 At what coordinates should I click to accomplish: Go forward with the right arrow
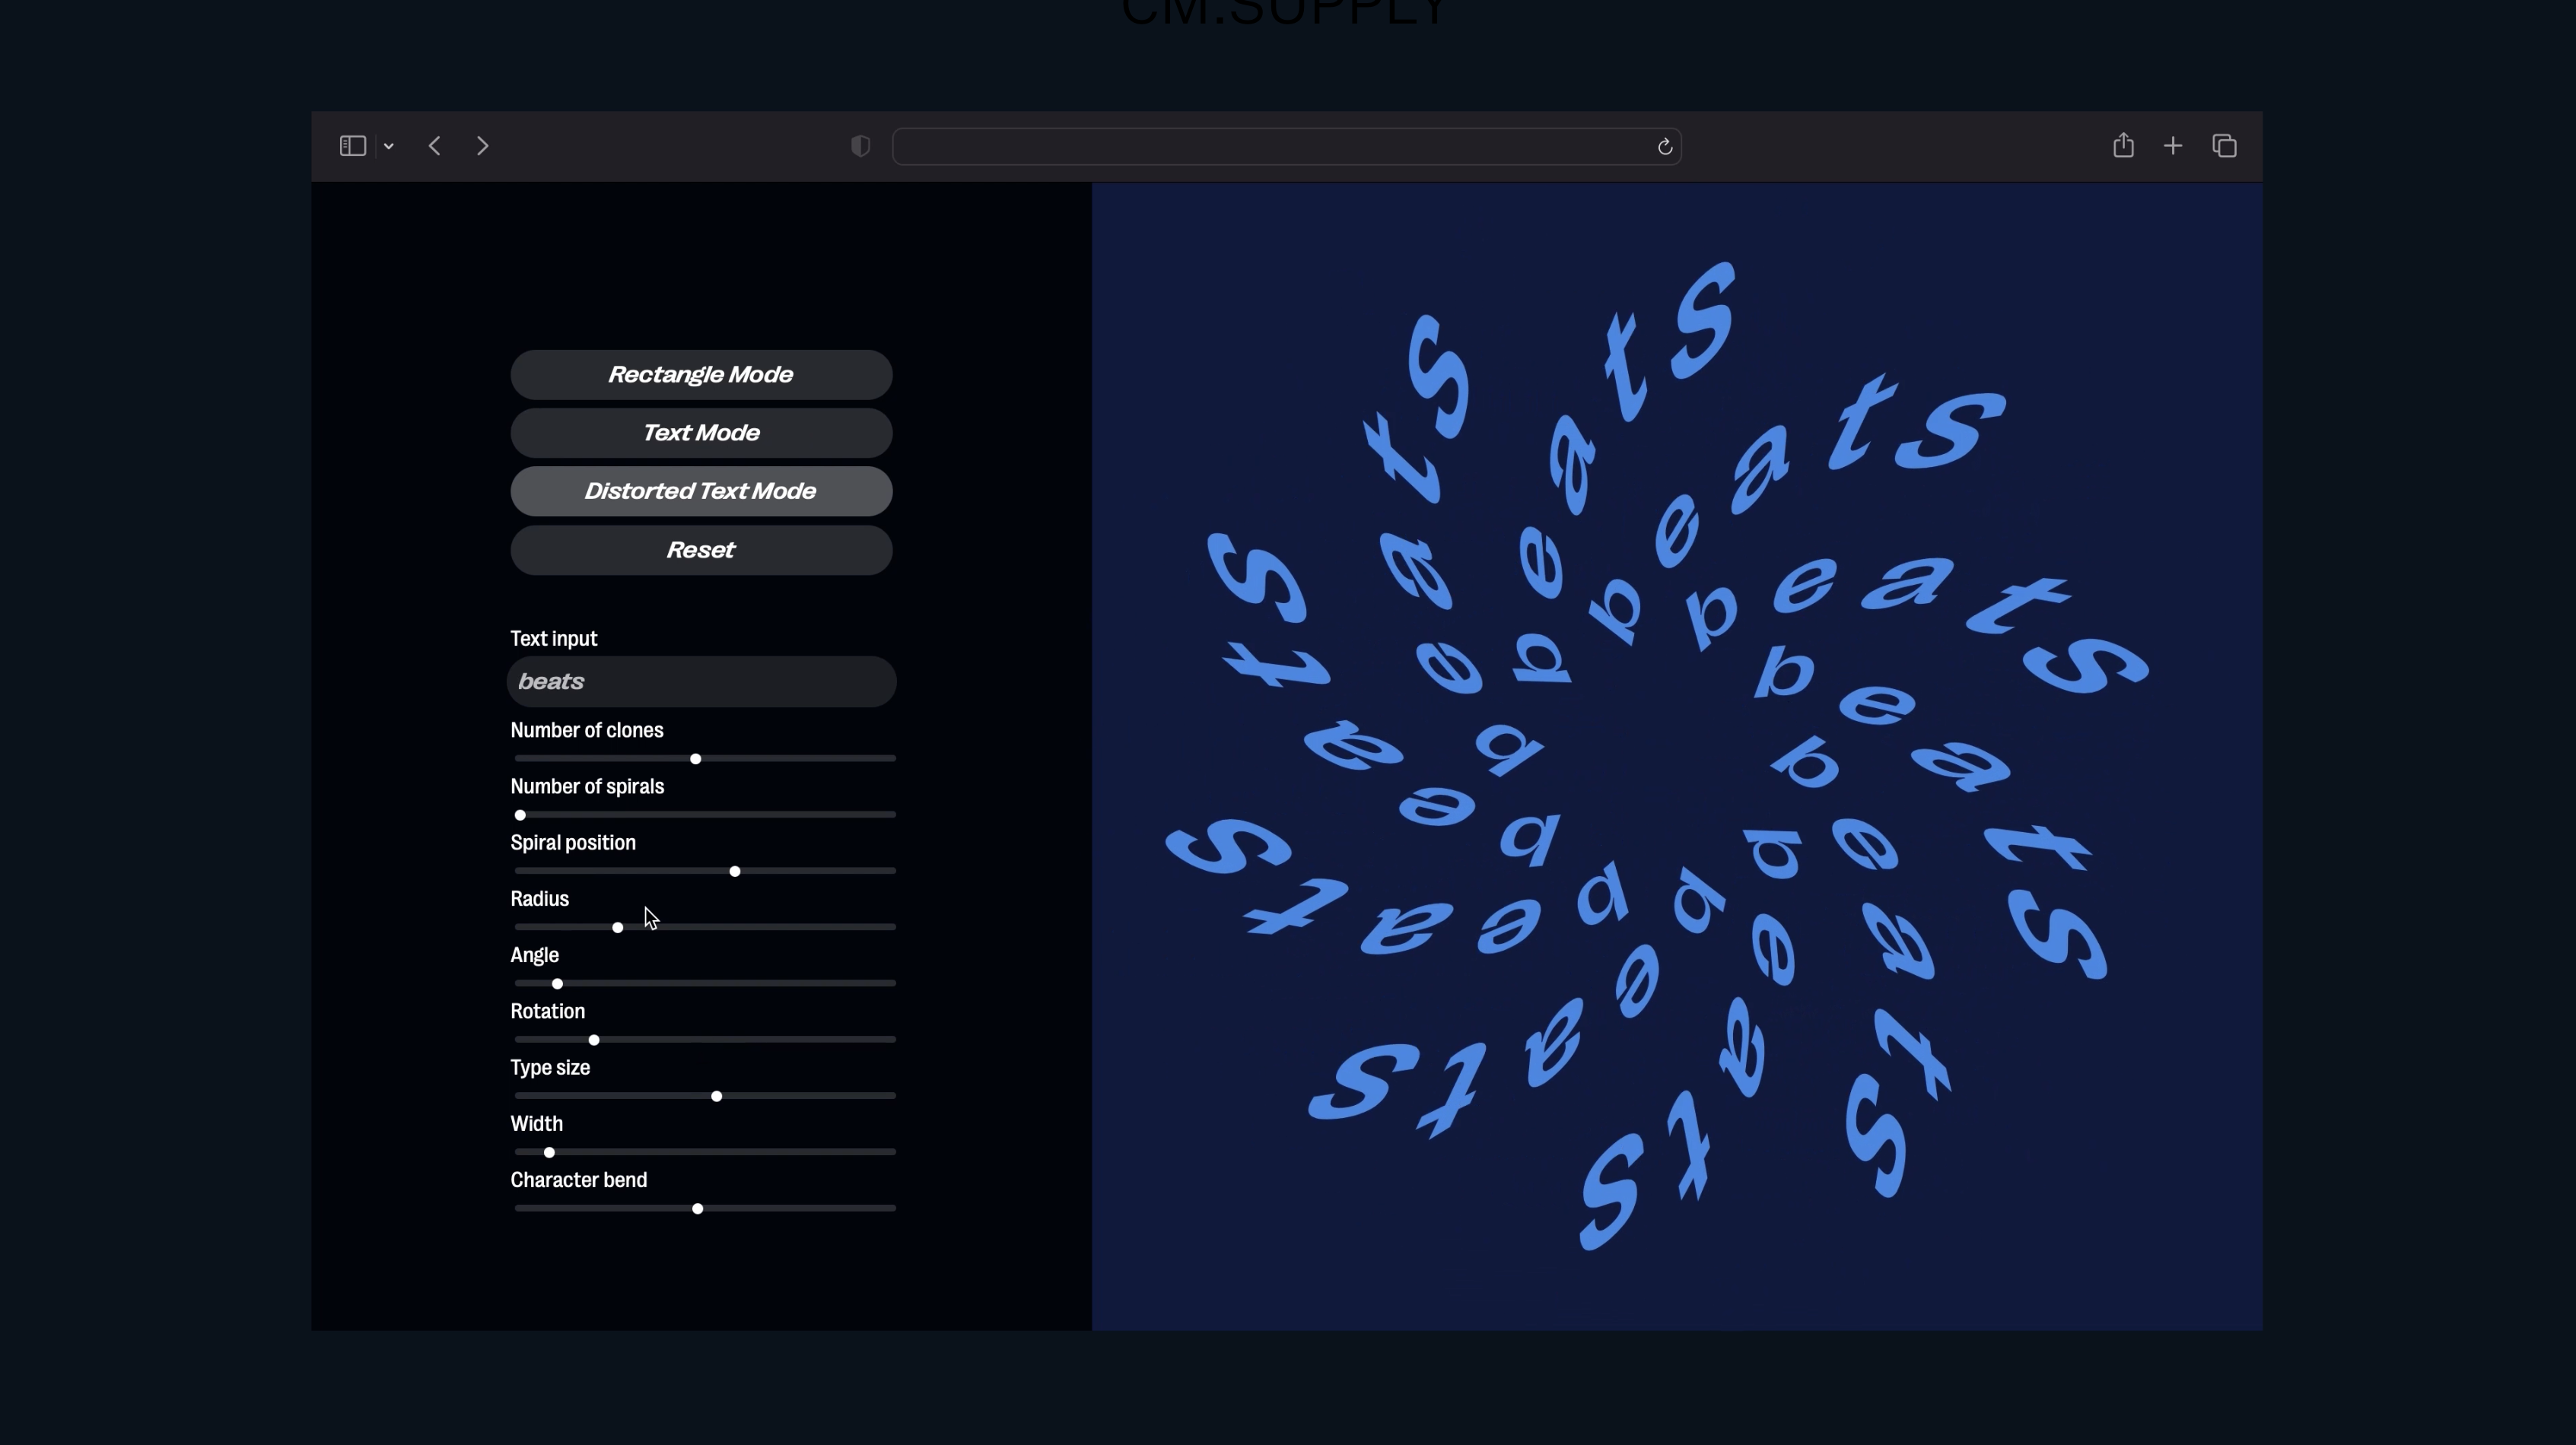[x=483, y=146]
